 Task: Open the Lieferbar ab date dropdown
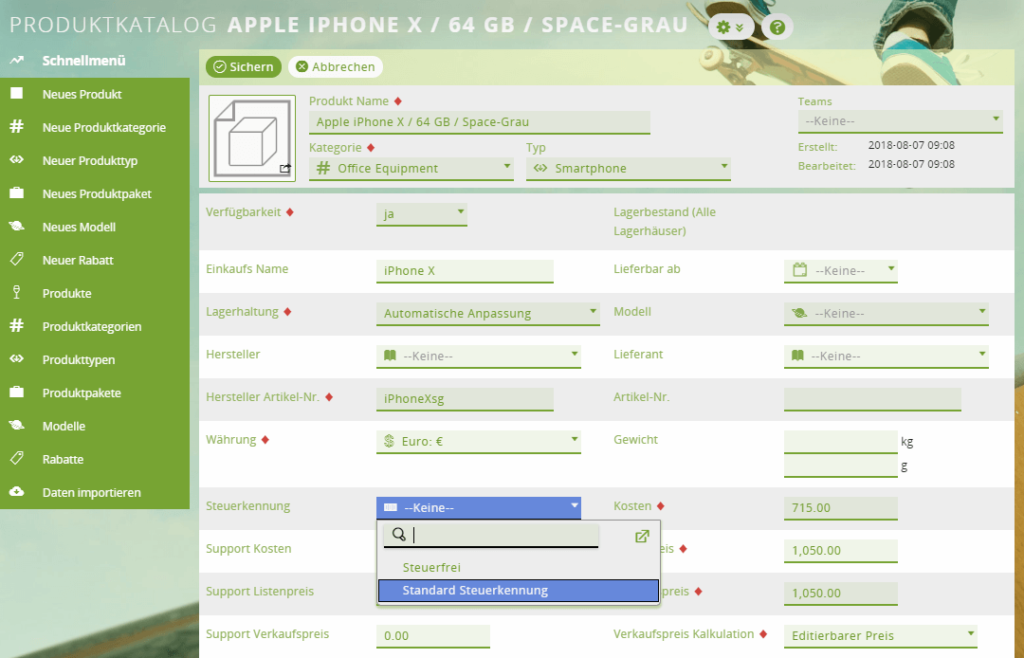click(840, 270)
